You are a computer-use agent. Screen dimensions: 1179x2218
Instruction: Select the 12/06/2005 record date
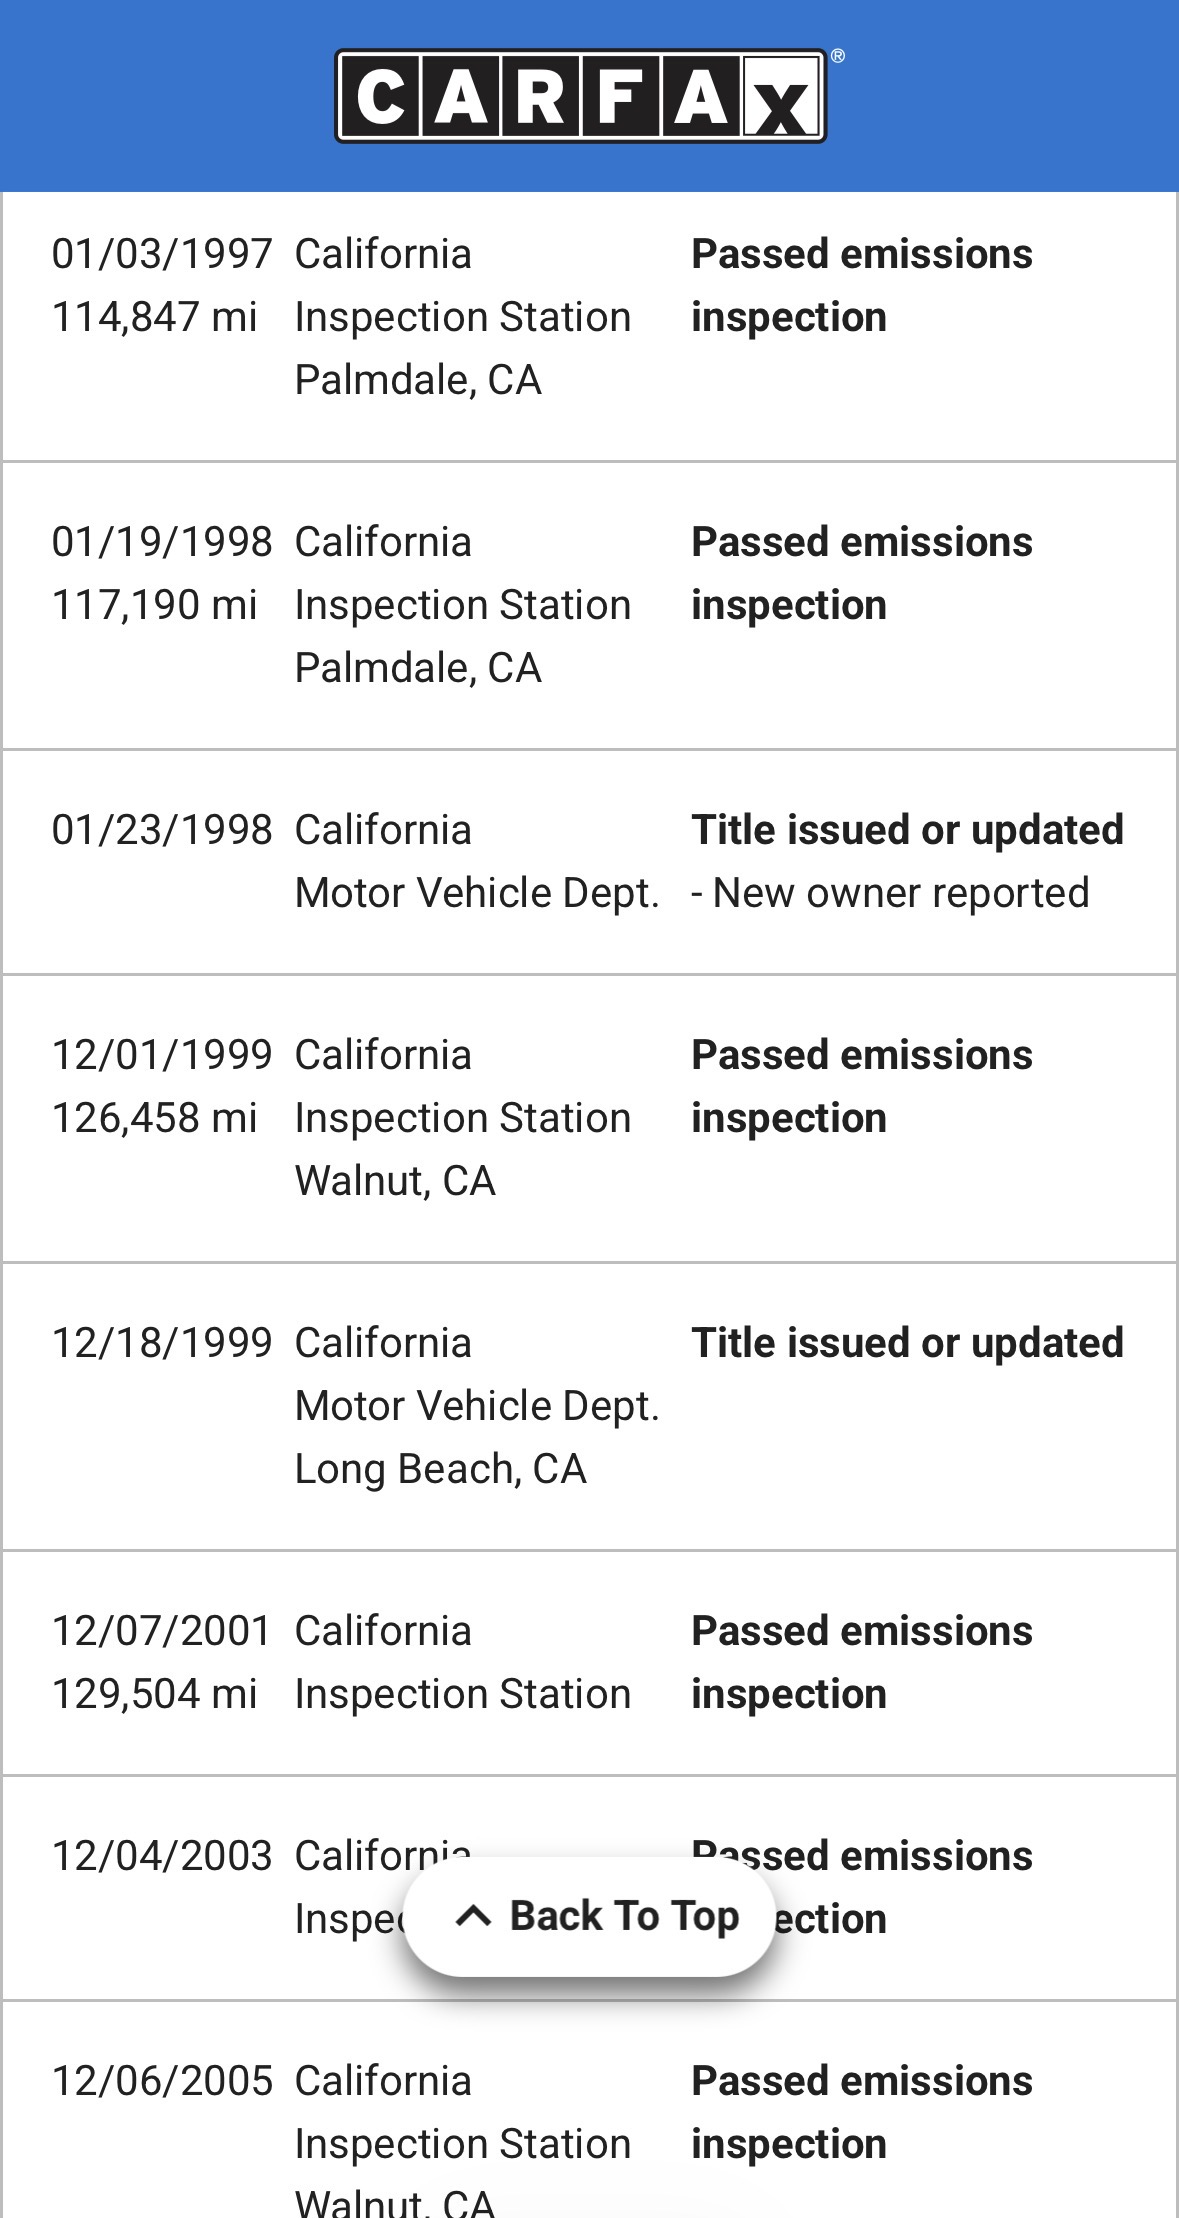coord(162,2081)
